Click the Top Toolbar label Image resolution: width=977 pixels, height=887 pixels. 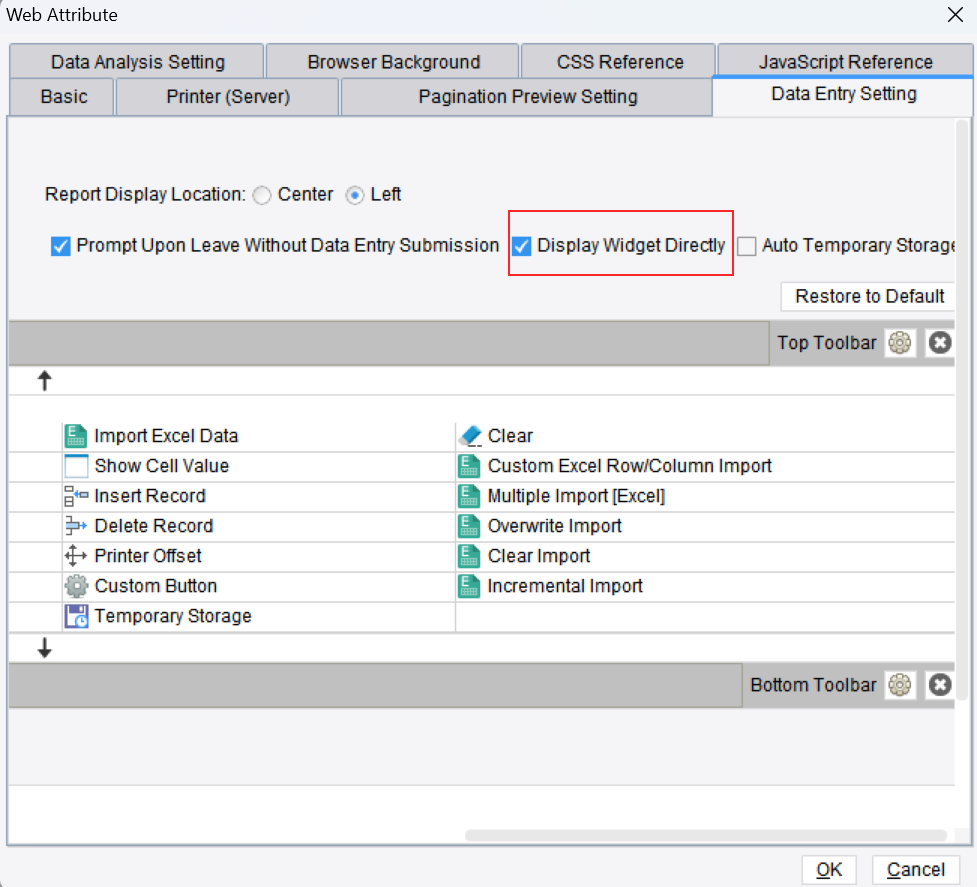[x=826, y=343]
